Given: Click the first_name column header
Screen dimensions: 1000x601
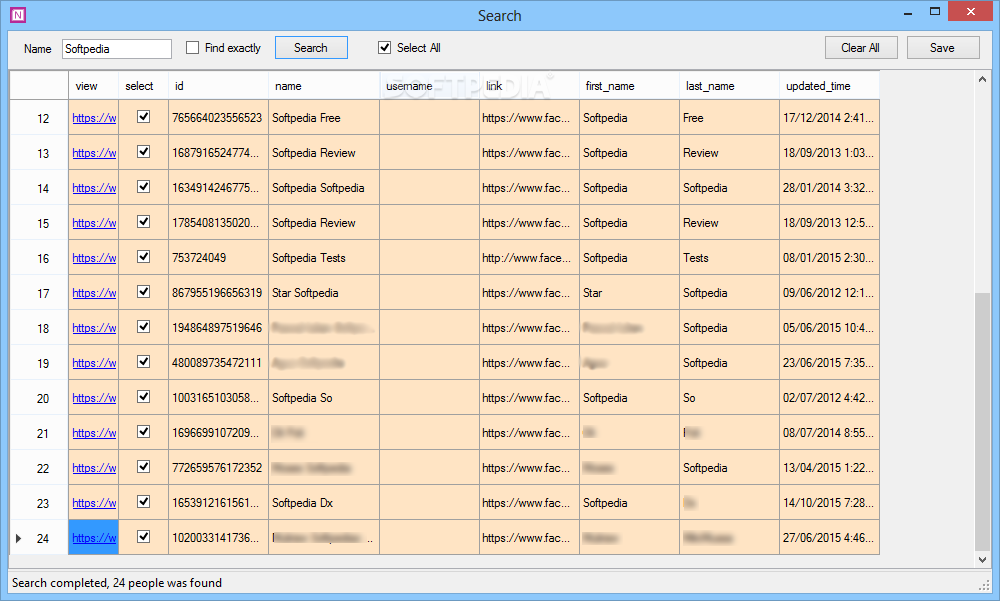Looking at the screenshot, I should coord(629,86).
